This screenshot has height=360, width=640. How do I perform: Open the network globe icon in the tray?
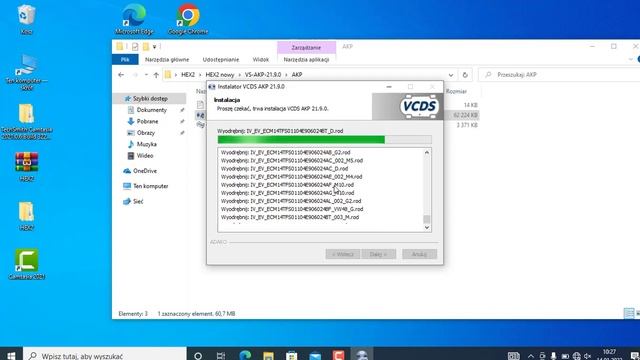(576, 356)
